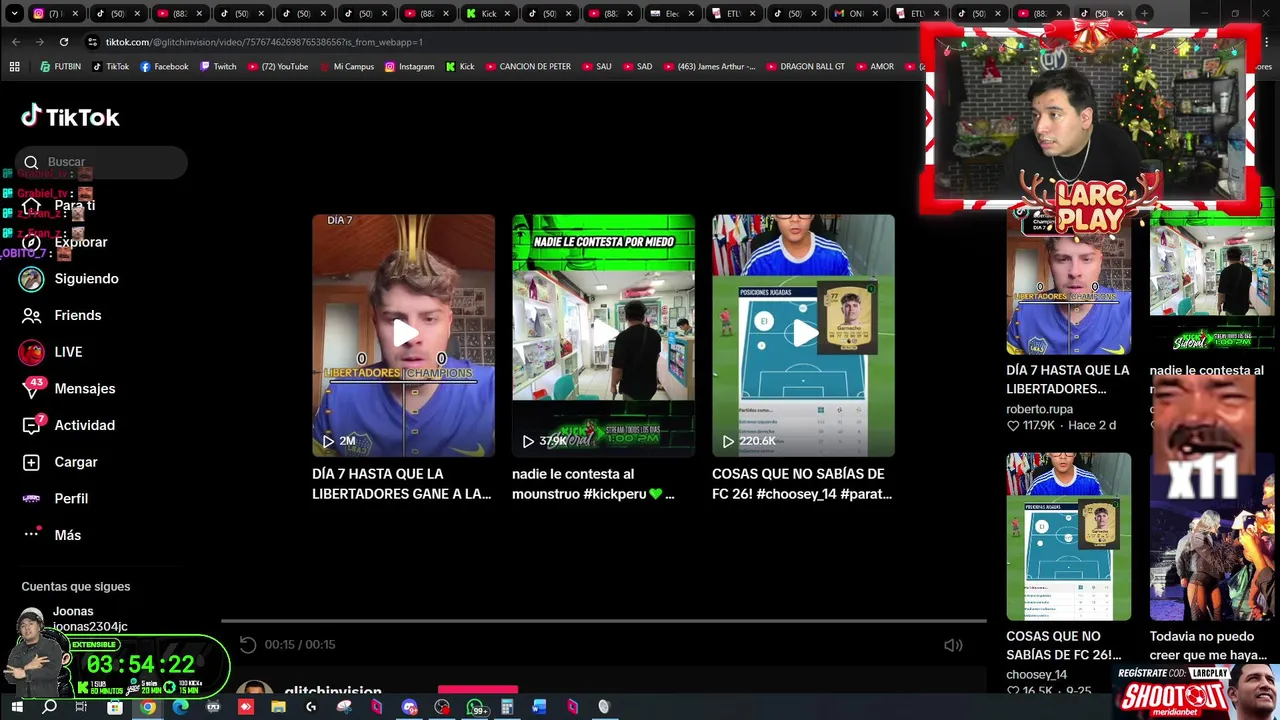The width and height of the screenshot is (1280, 720).
Task: Play the DÍA 7 Libertadores video
Action: point(403,335)
